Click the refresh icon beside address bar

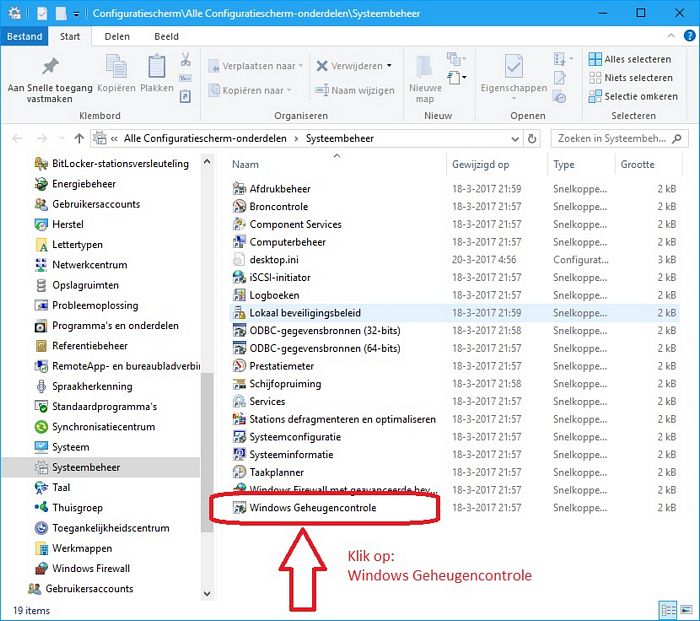tap(532, 139)
